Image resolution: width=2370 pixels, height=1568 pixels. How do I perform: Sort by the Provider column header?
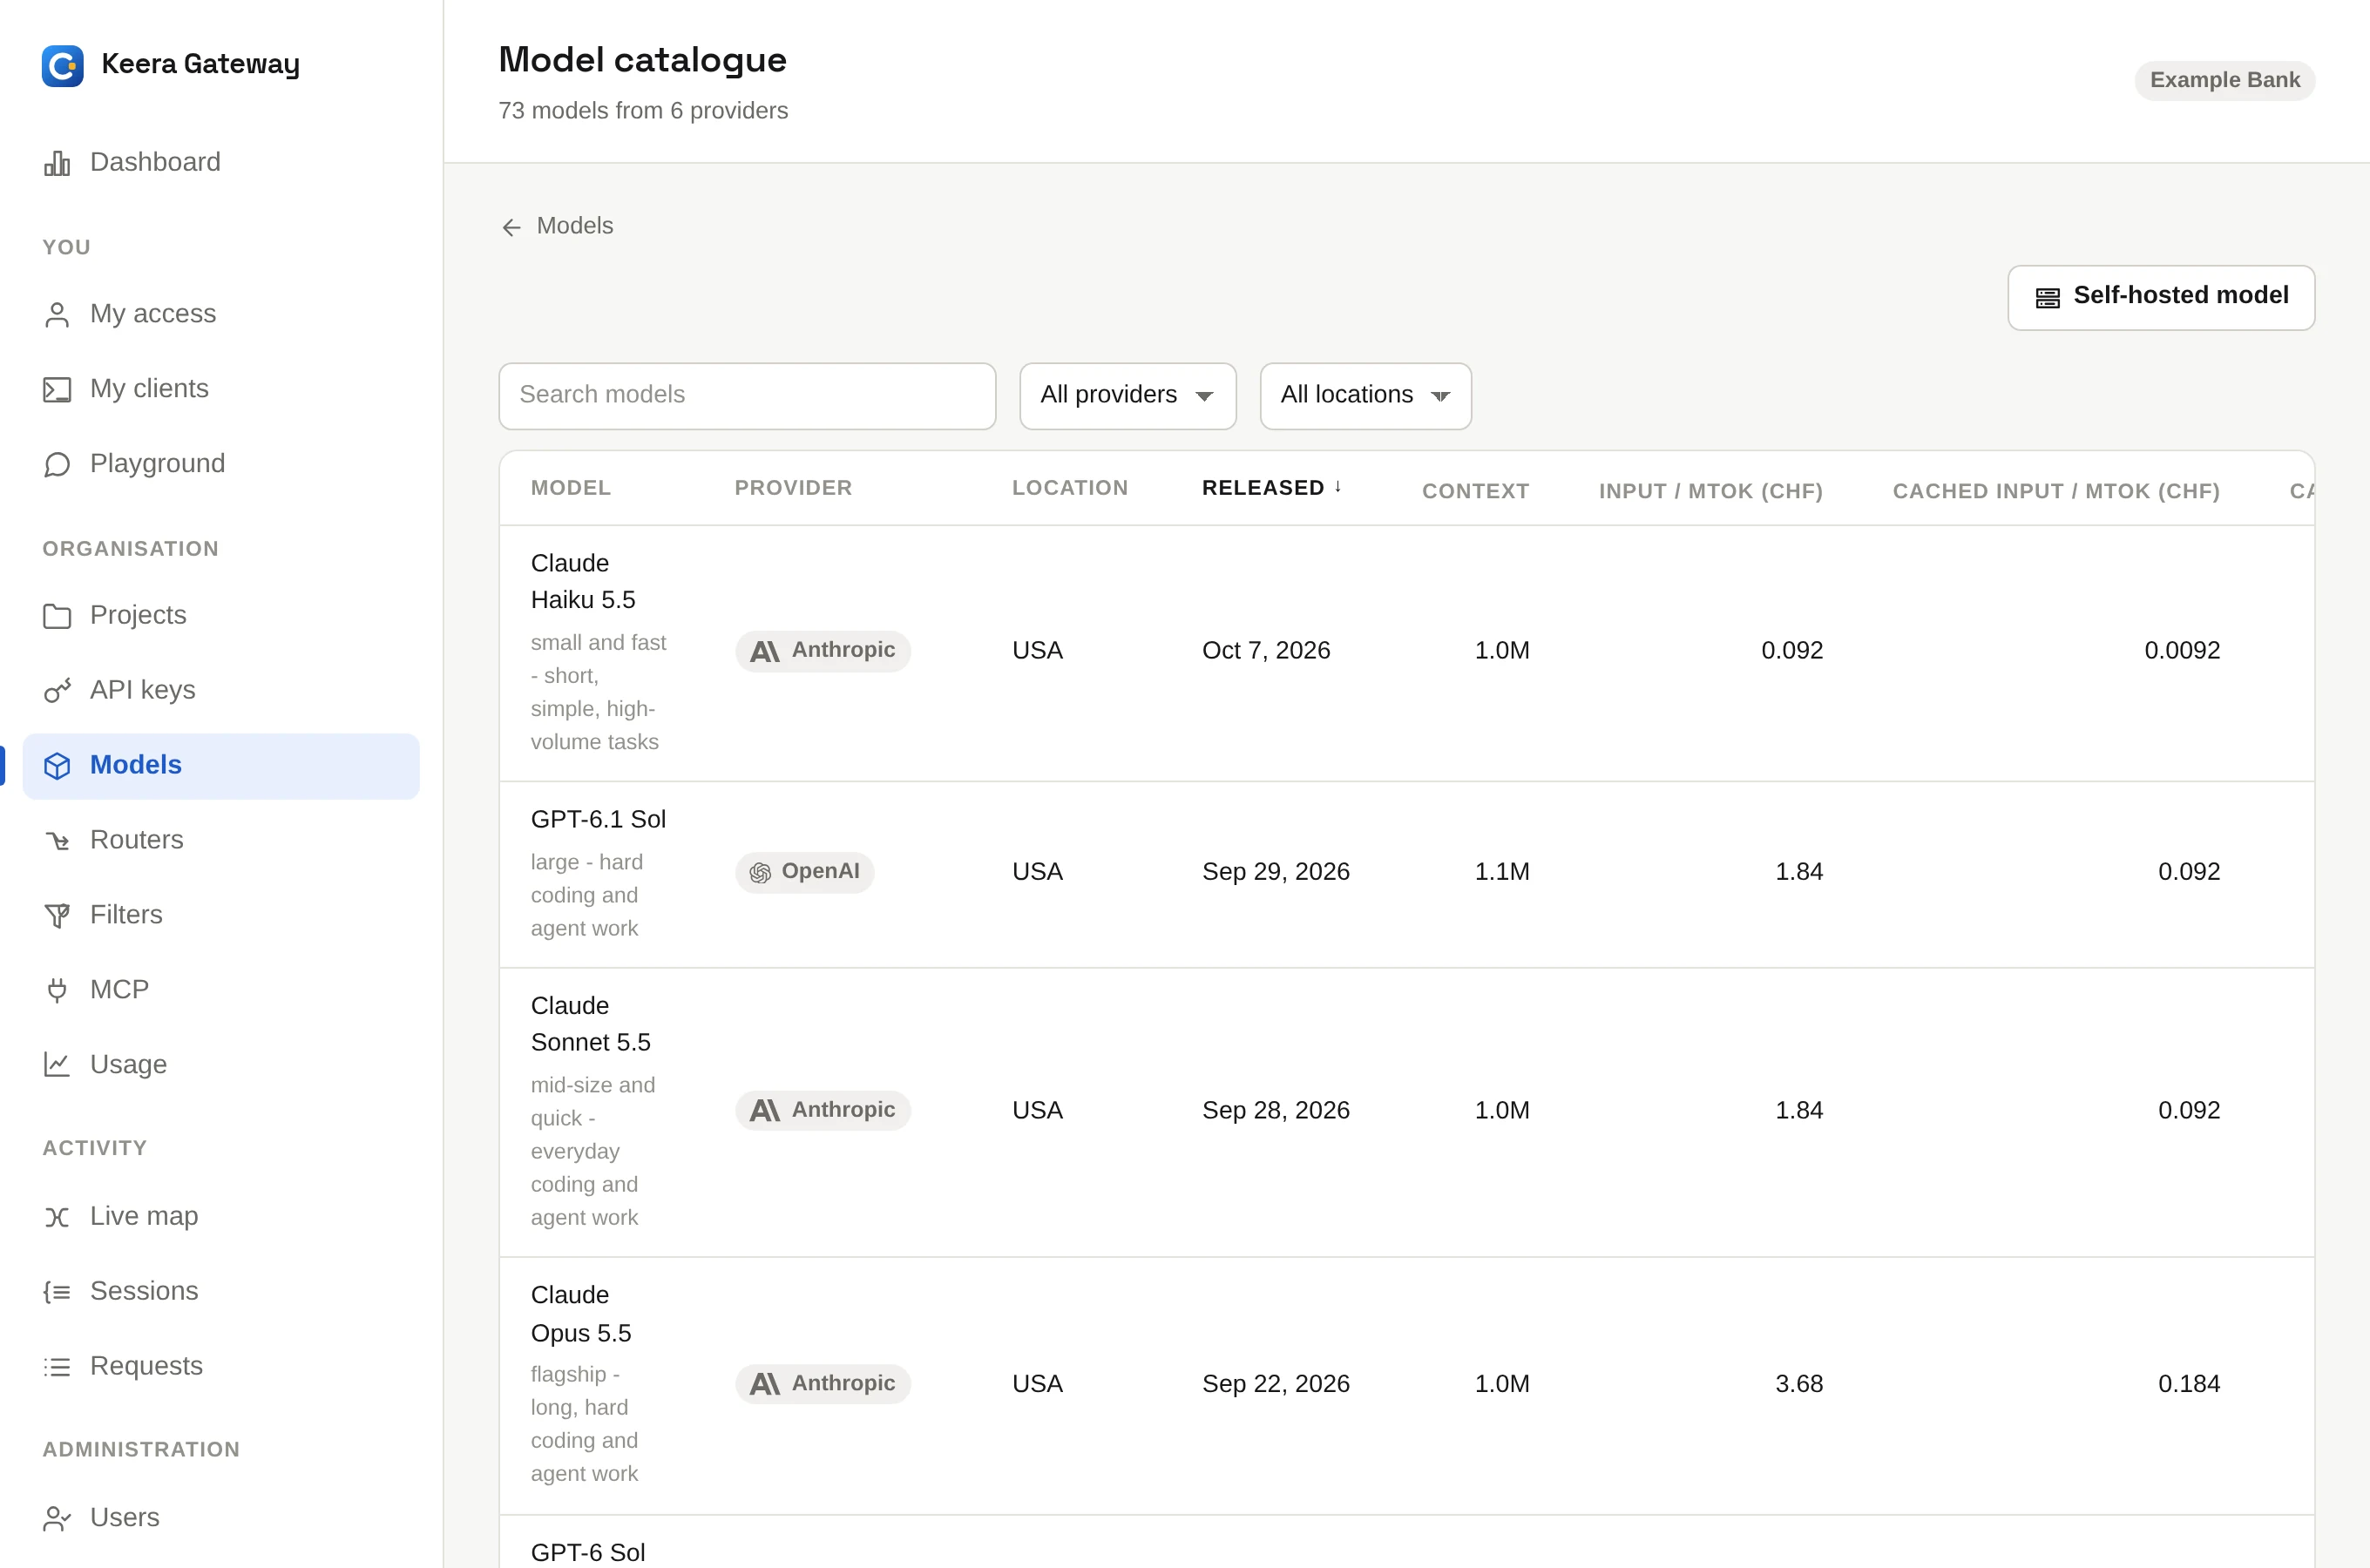(x=793, y=488)
